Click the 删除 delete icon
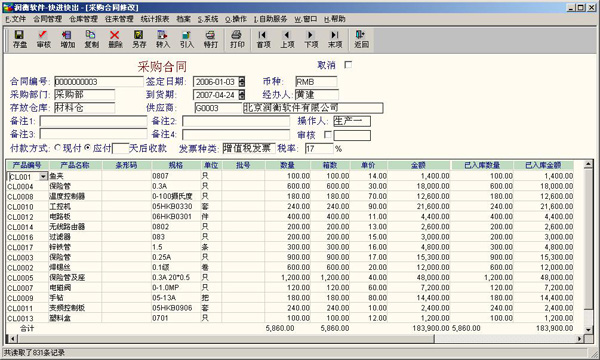This screenshot has height=360, width=600. coord(115,39)
